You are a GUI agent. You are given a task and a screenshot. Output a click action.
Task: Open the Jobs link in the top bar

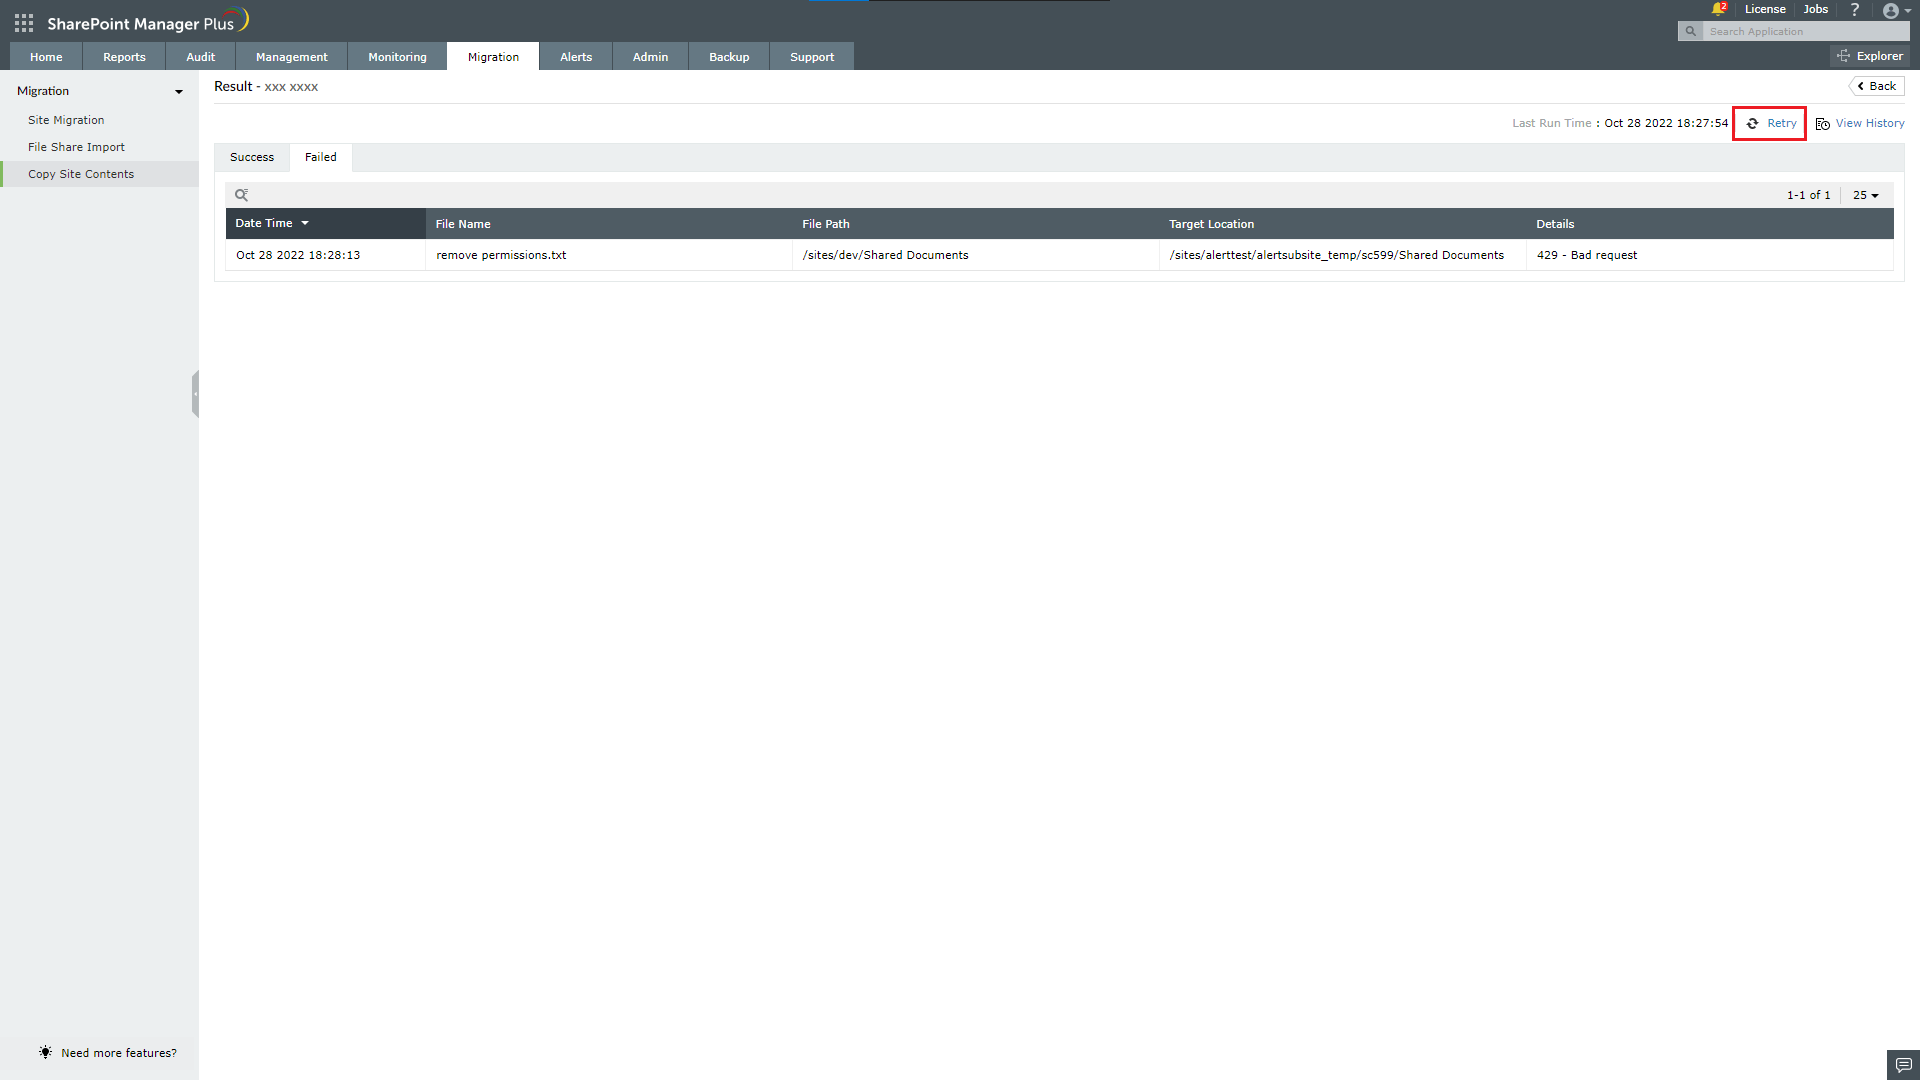[x=1816, y=9]
